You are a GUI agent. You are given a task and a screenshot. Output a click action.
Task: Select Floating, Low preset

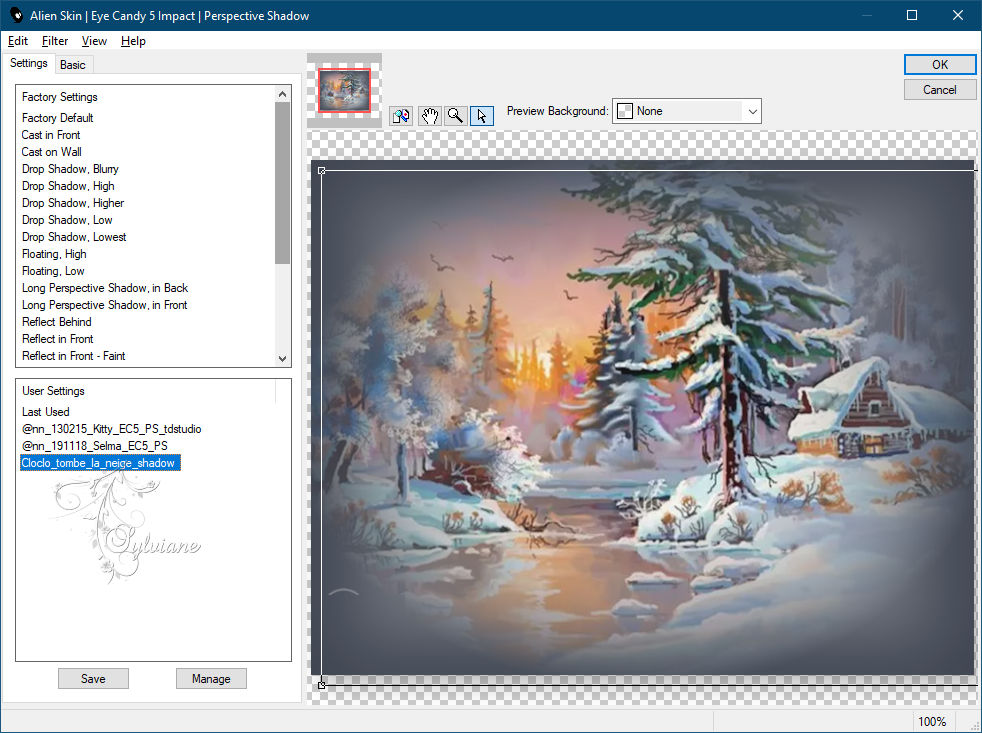(x=53, y=271)
